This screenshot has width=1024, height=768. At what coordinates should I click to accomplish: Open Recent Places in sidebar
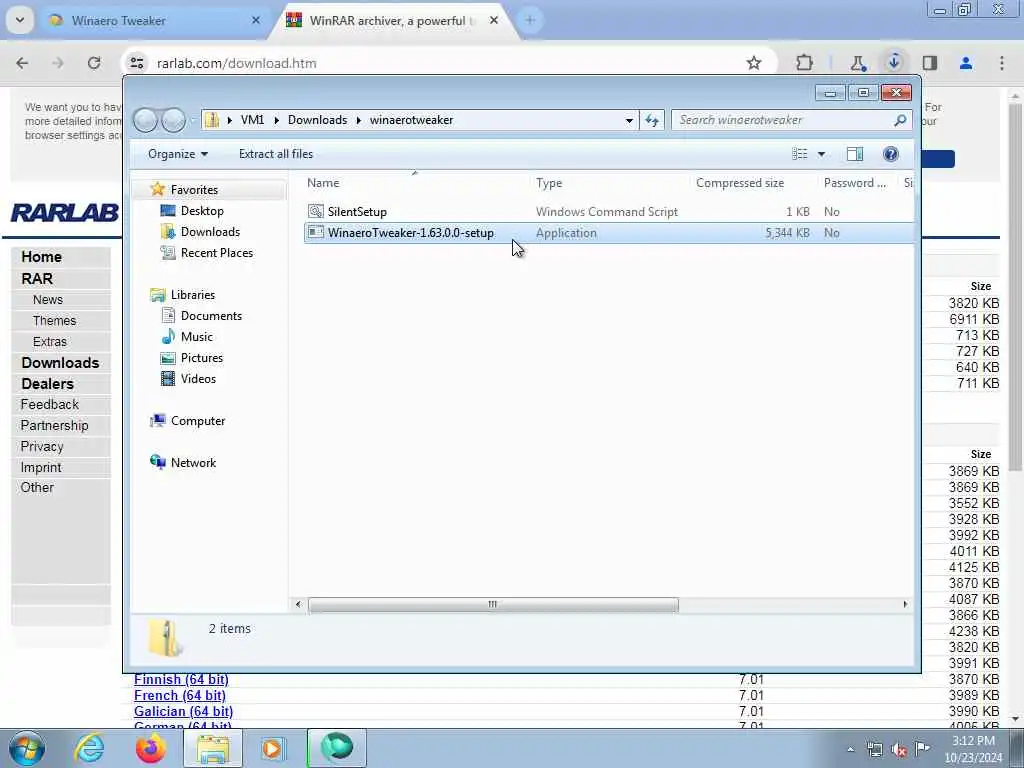coord(217,252)
